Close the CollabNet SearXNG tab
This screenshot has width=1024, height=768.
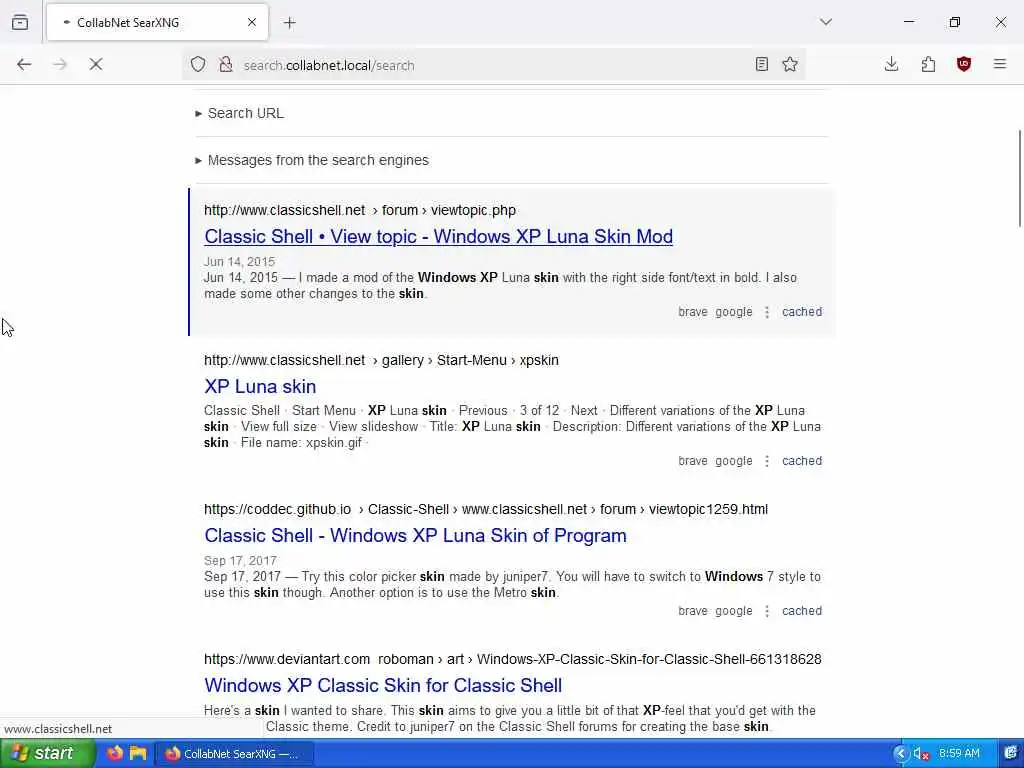click(252, 22)
